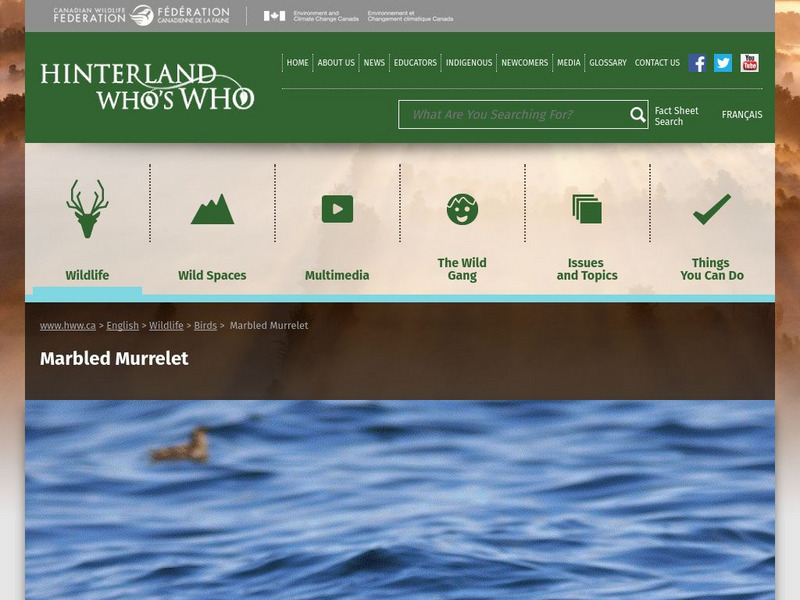Select the Wild Spaces label
The image size is (800, 600).
pos(212,276)
